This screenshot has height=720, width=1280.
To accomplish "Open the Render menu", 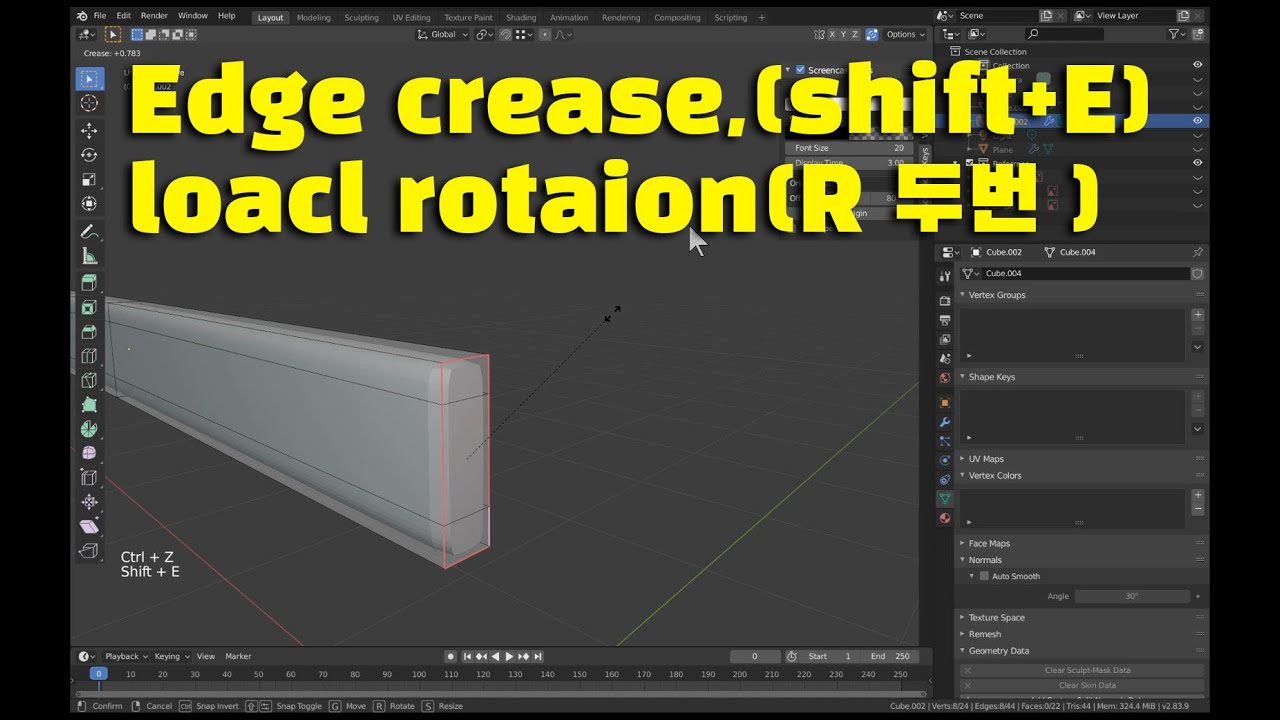I will 154,16.
